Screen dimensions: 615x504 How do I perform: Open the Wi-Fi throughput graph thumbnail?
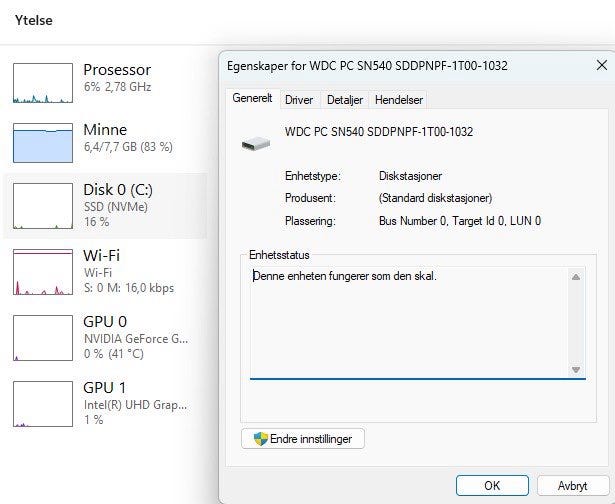pos(43,272)
